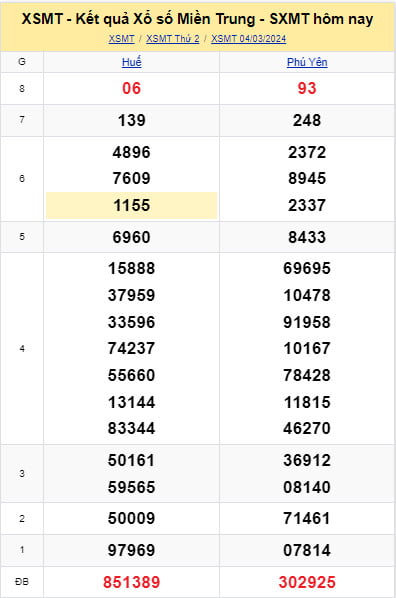Click Huế prize 8 number 06
The width and height of the screenshot is (396, 598).
point(132,88)
